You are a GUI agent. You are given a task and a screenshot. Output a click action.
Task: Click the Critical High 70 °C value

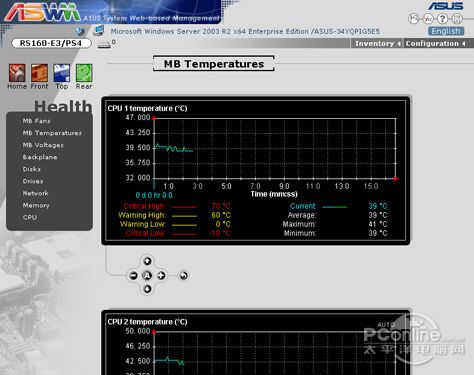[x=221, y=206]
